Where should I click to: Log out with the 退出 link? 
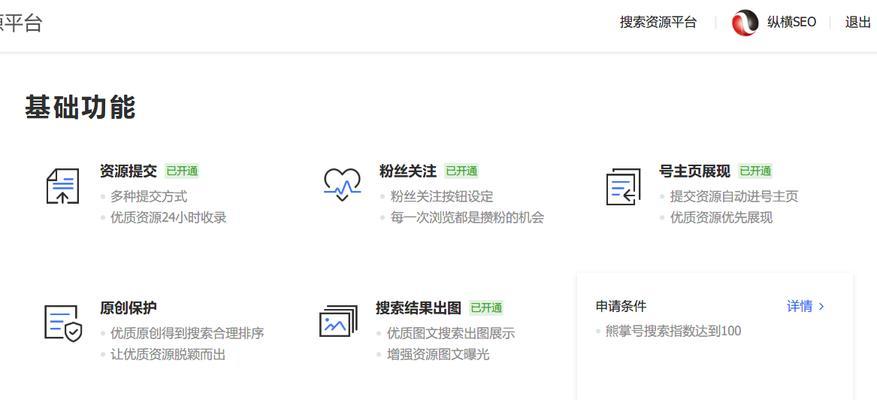coord(858,22)
